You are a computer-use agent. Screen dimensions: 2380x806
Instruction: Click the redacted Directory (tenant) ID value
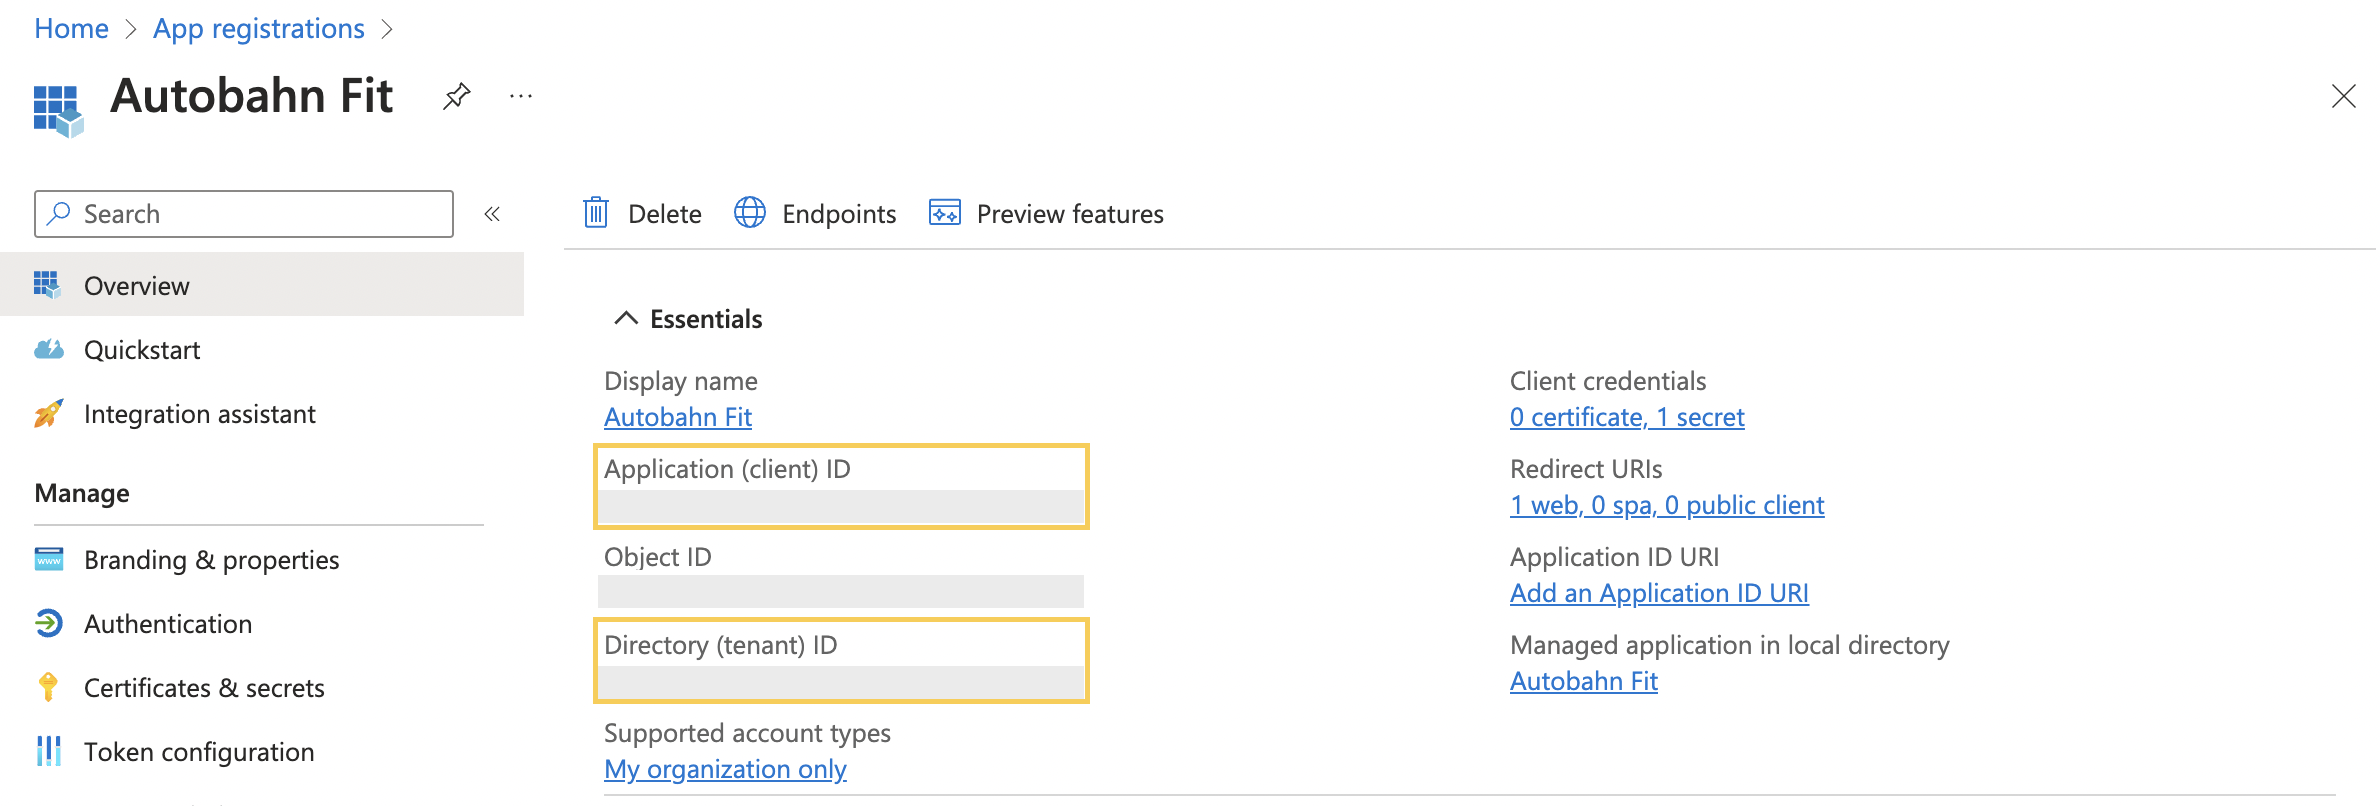(x=841, y=682)
